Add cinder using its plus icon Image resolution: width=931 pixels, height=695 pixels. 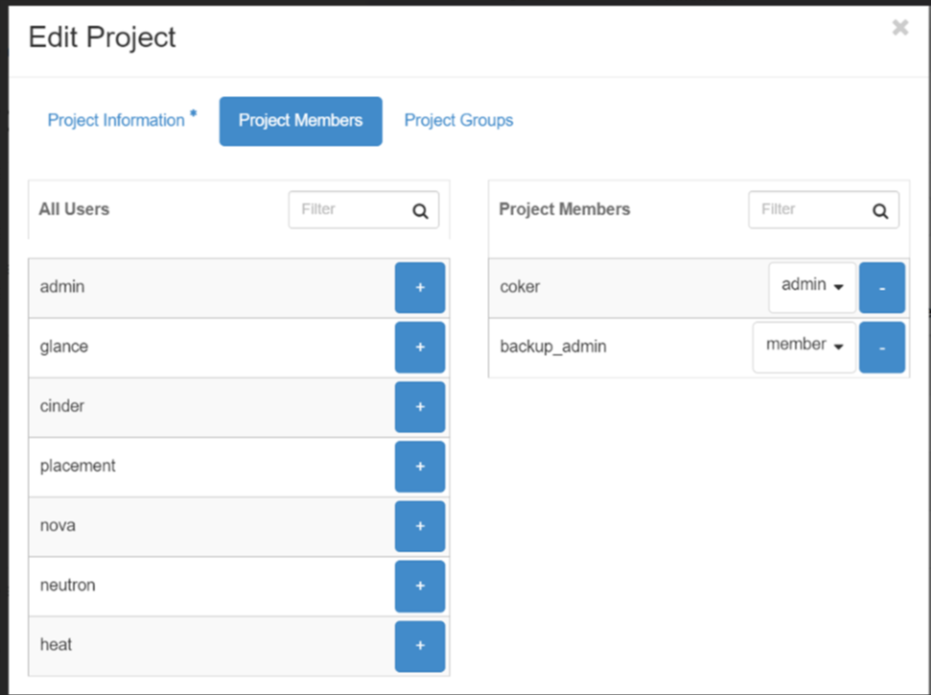tap(419, 406)
